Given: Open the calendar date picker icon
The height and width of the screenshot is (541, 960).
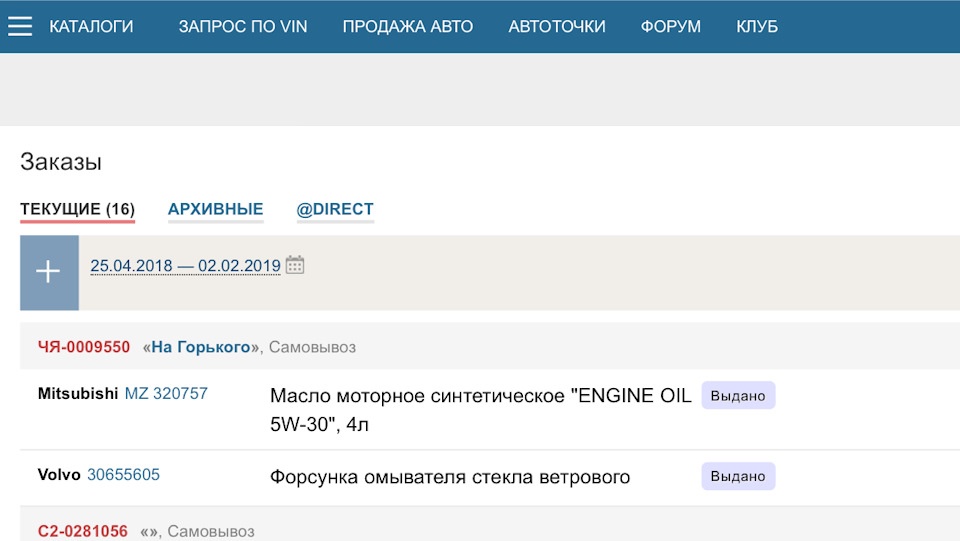Looking at the screenshot, I should coord(295,265).
